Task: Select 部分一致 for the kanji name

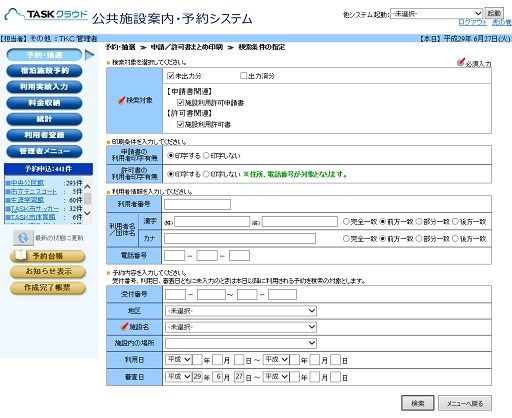Action: pos(419,221)
